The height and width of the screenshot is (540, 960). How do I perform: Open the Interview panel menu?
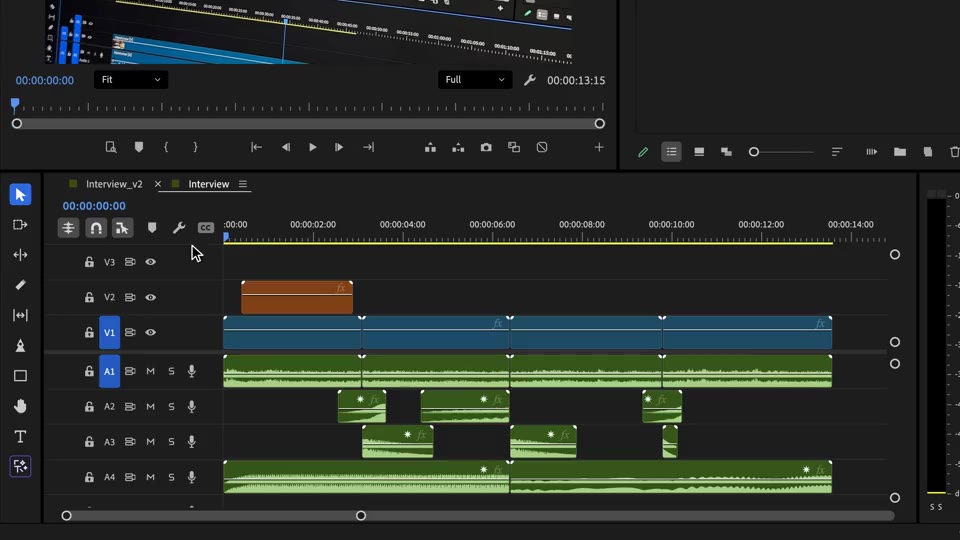click(x=243, y=184)
